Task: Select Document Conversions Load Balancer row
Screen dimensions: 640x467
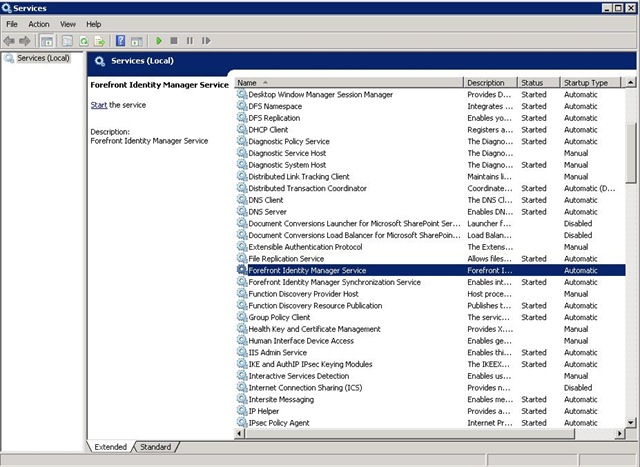Action: [430, 235]
